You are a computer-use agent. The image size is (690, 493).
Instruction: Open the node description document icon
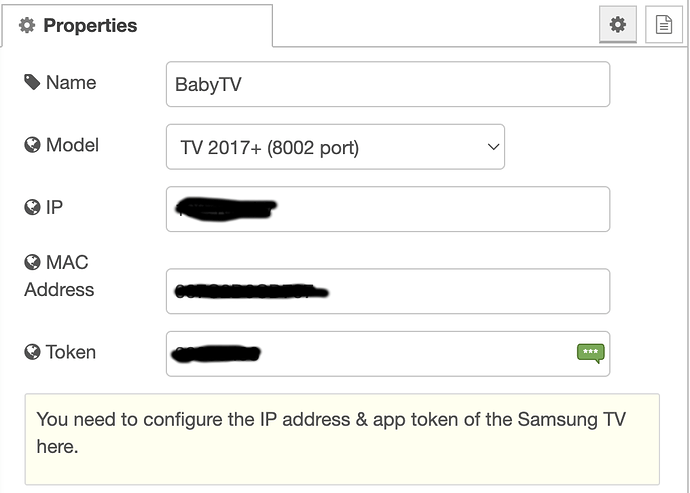662,26
